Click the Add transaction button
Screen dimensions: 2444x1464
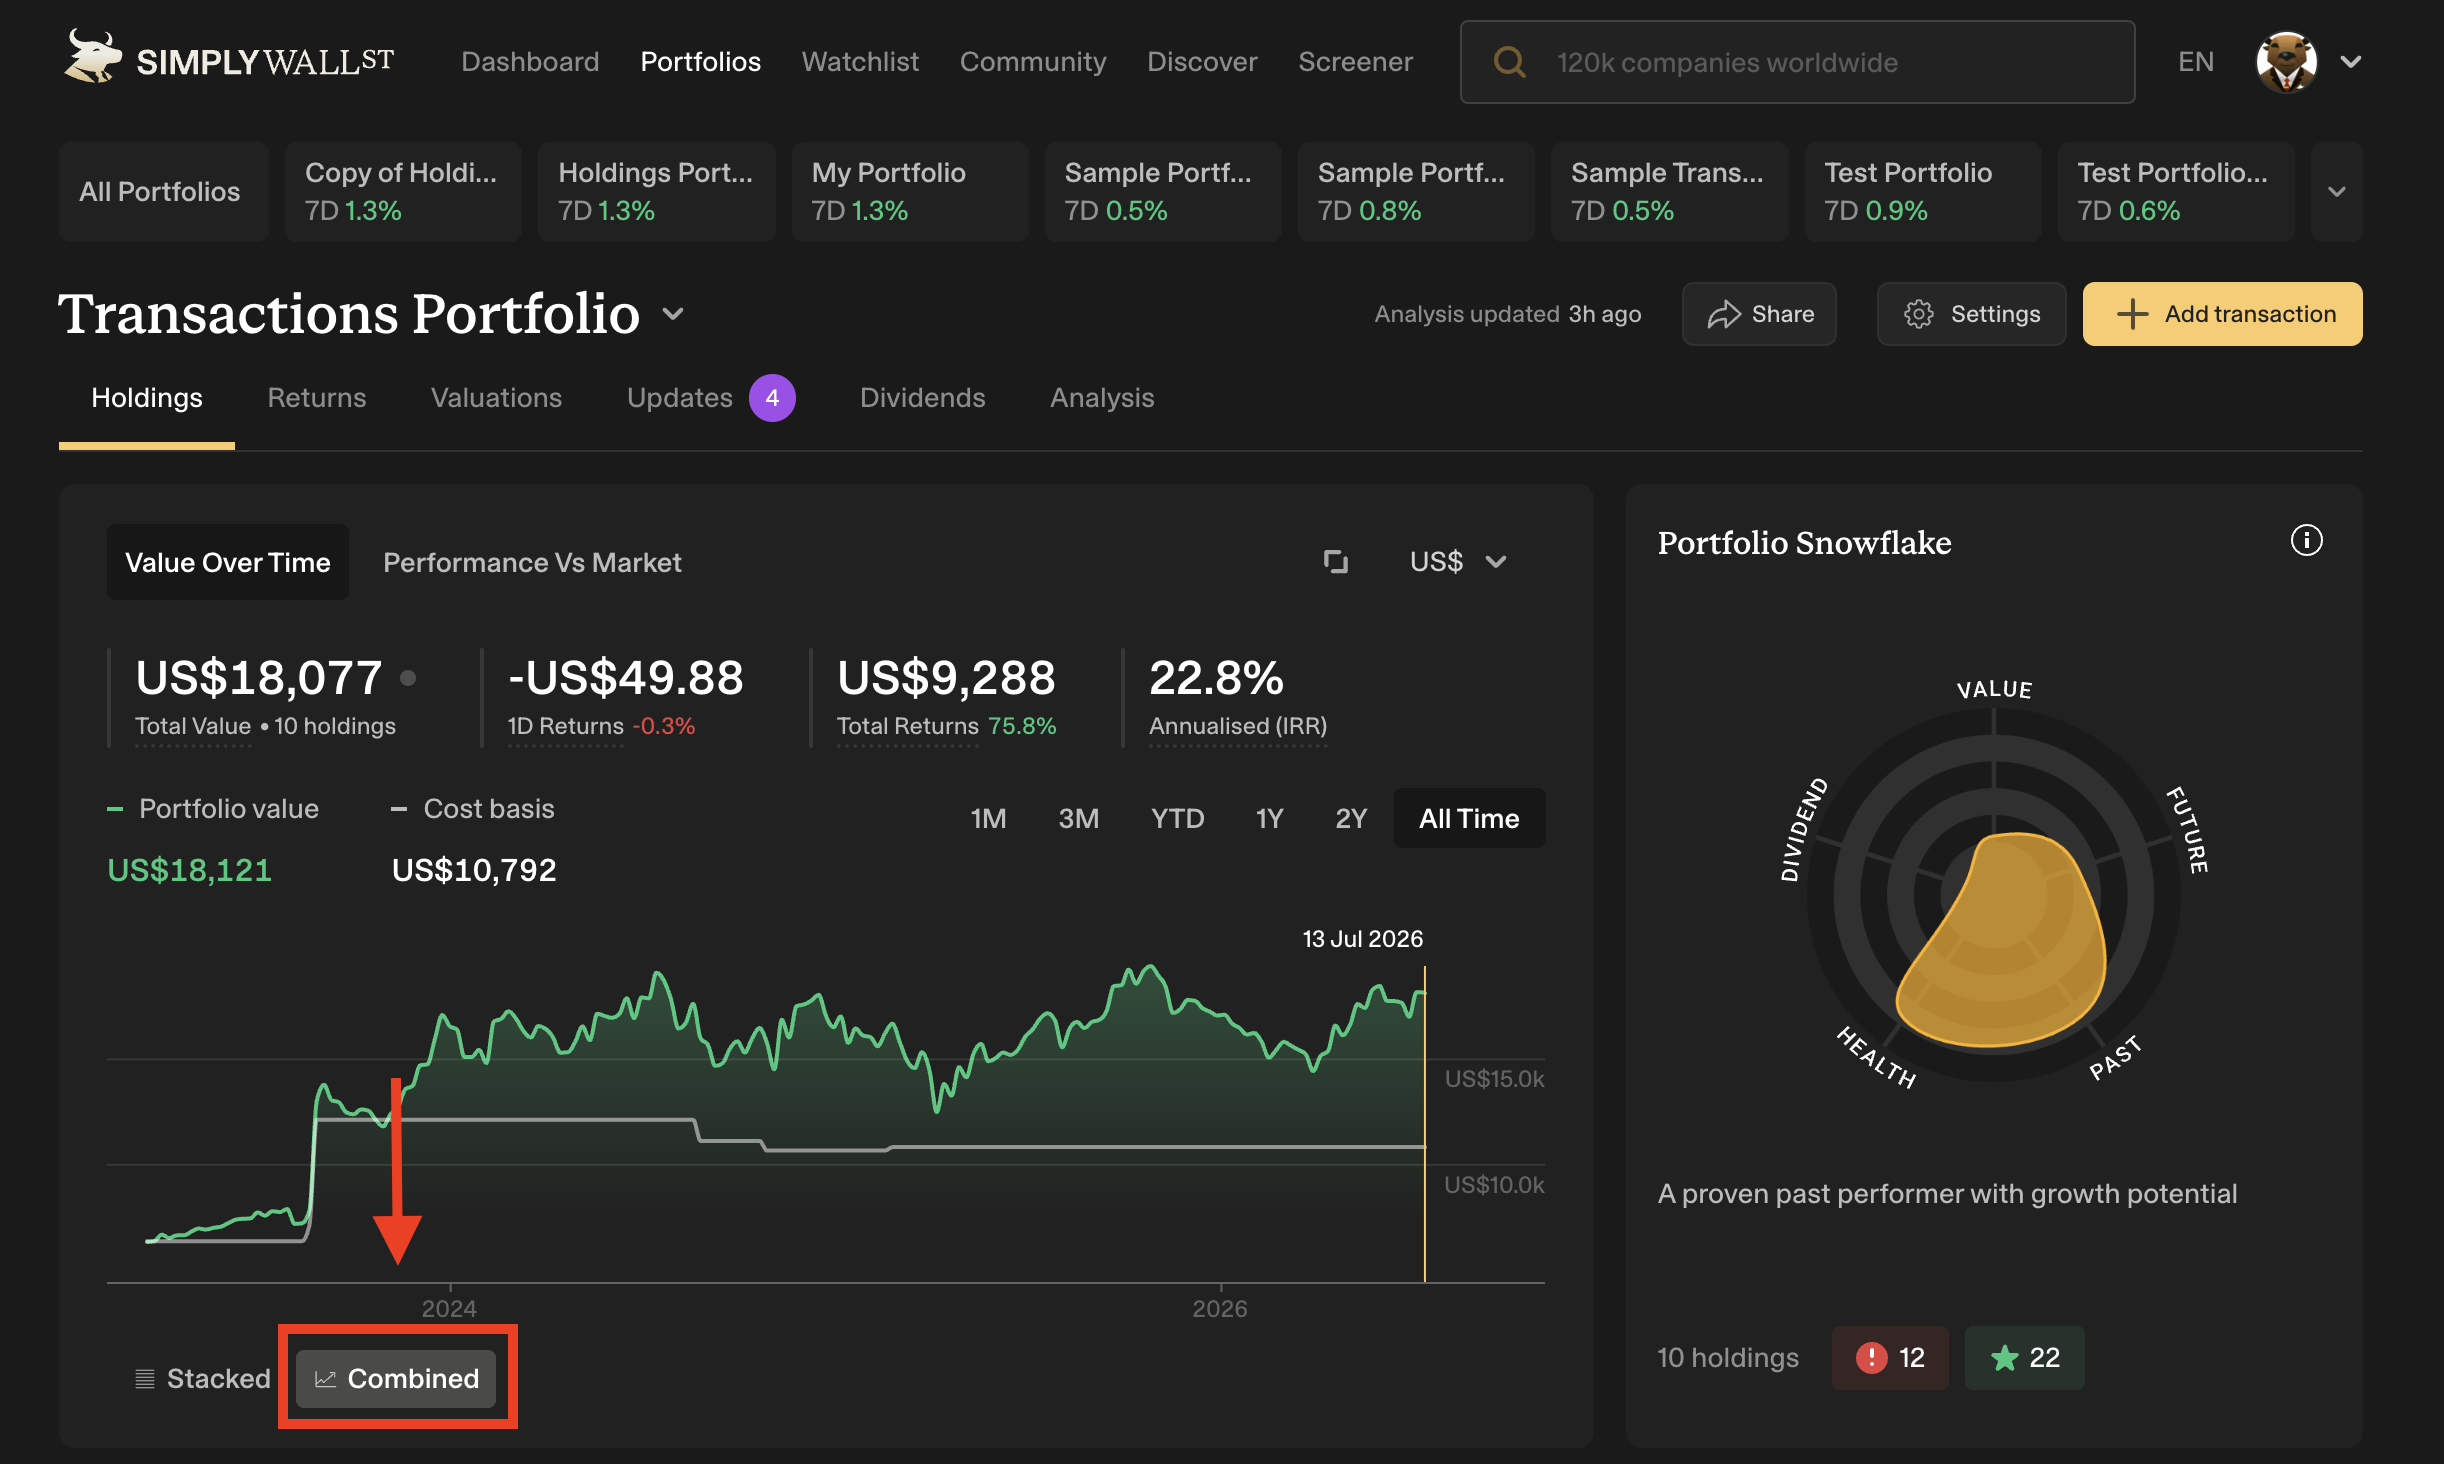2222,314
